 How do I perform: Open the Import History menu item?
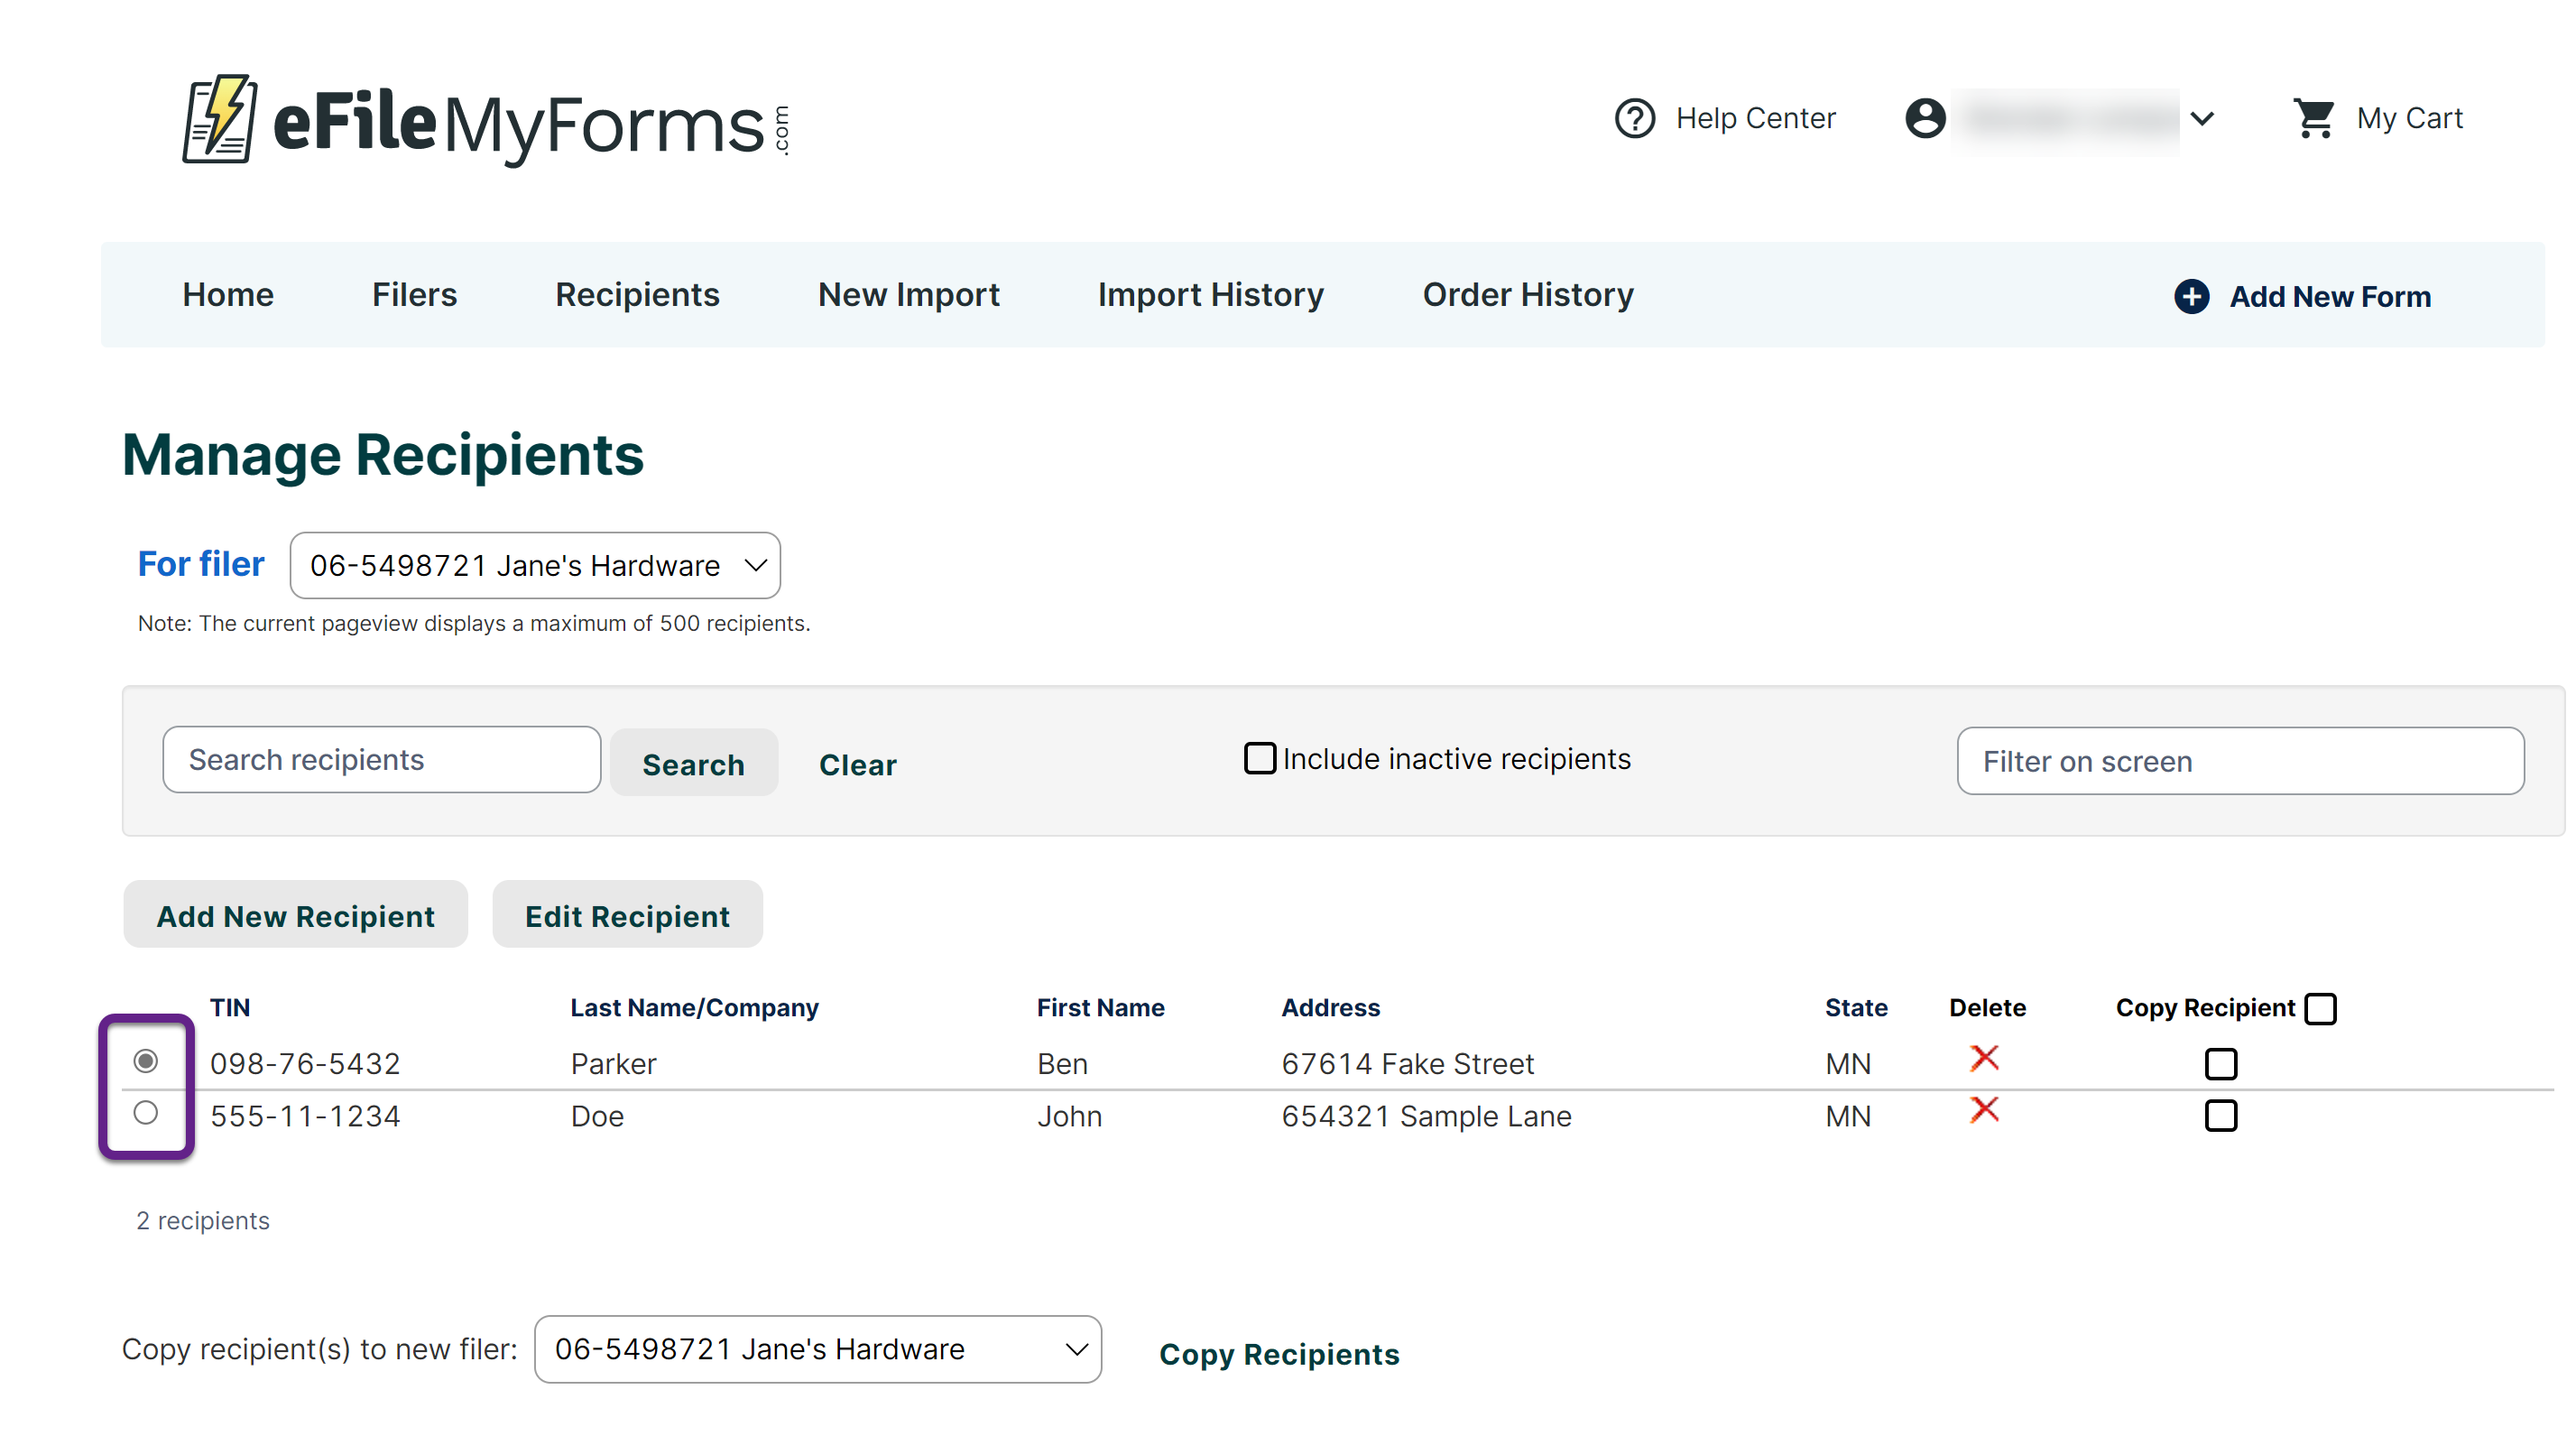[1210, 294]
